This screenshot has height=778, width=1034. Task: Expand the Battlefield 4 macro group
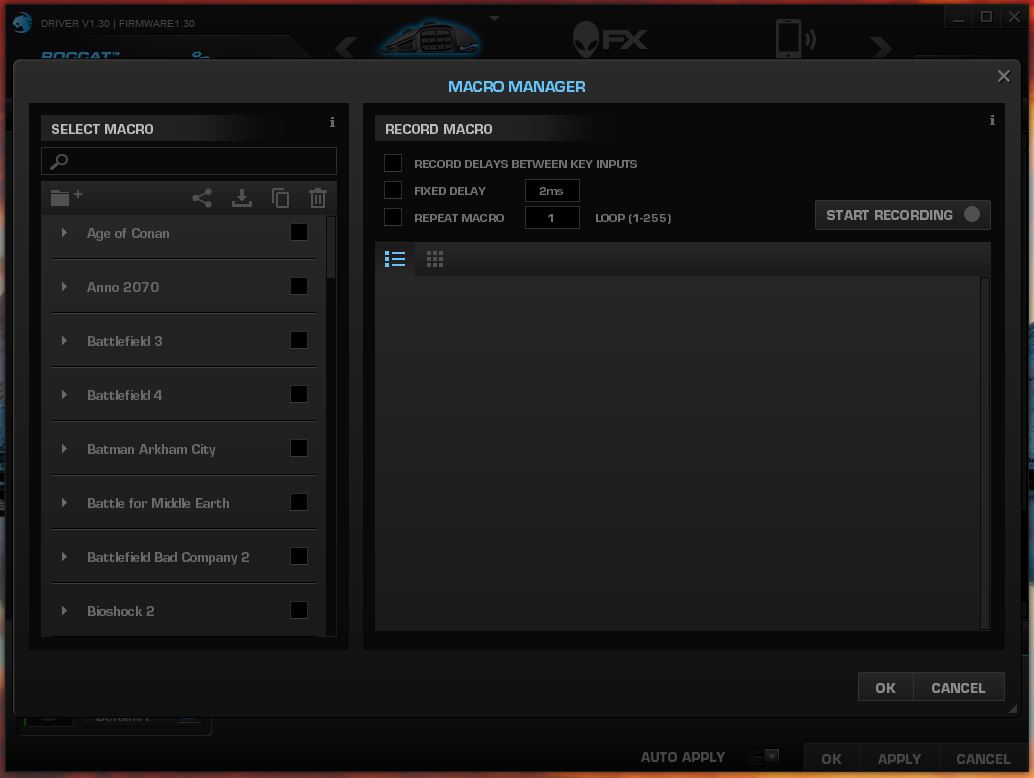tap(64, 394)
